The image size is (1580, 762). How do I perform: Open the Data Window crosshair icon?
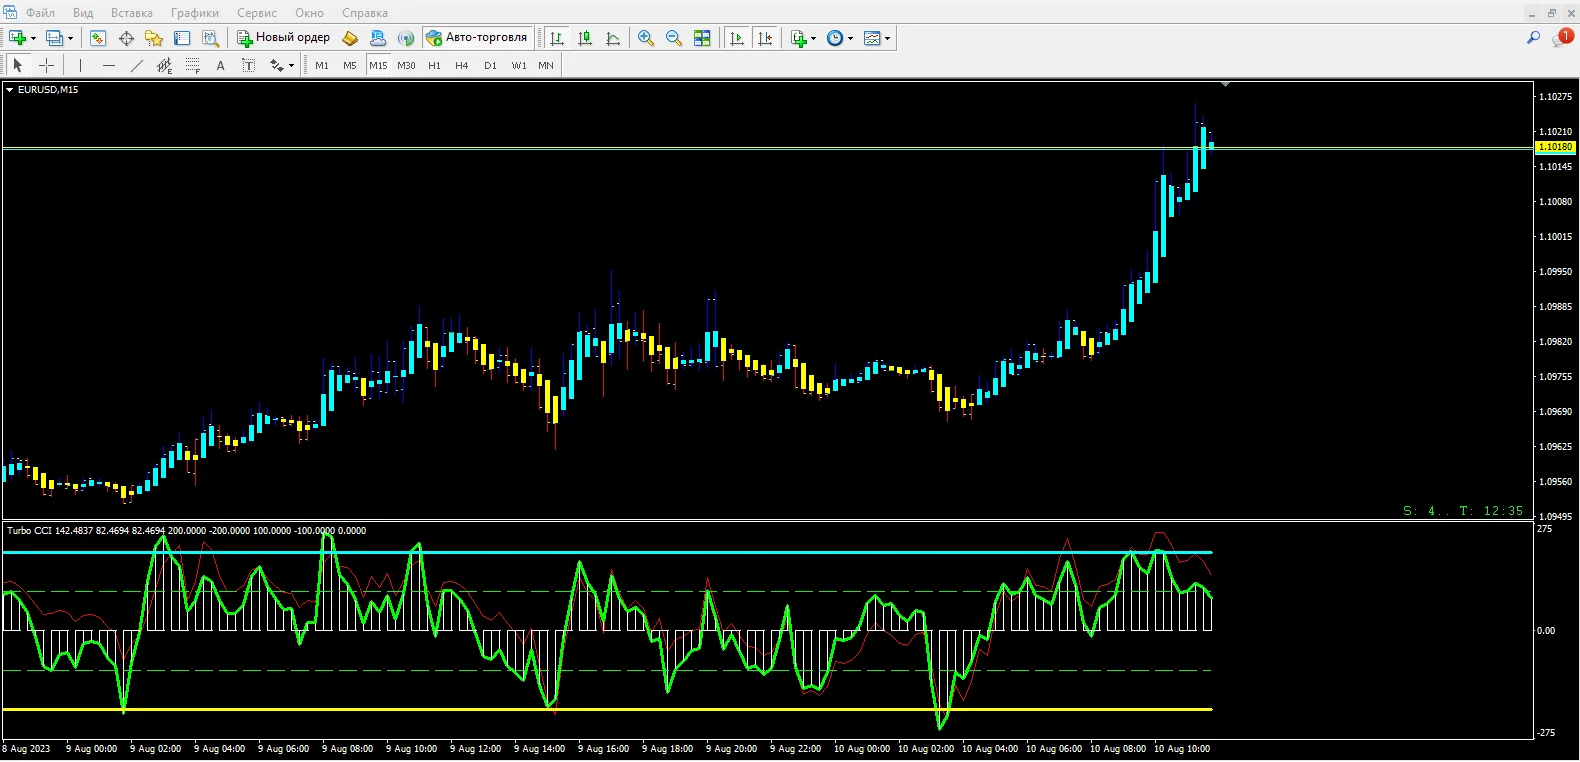(126, 38)
